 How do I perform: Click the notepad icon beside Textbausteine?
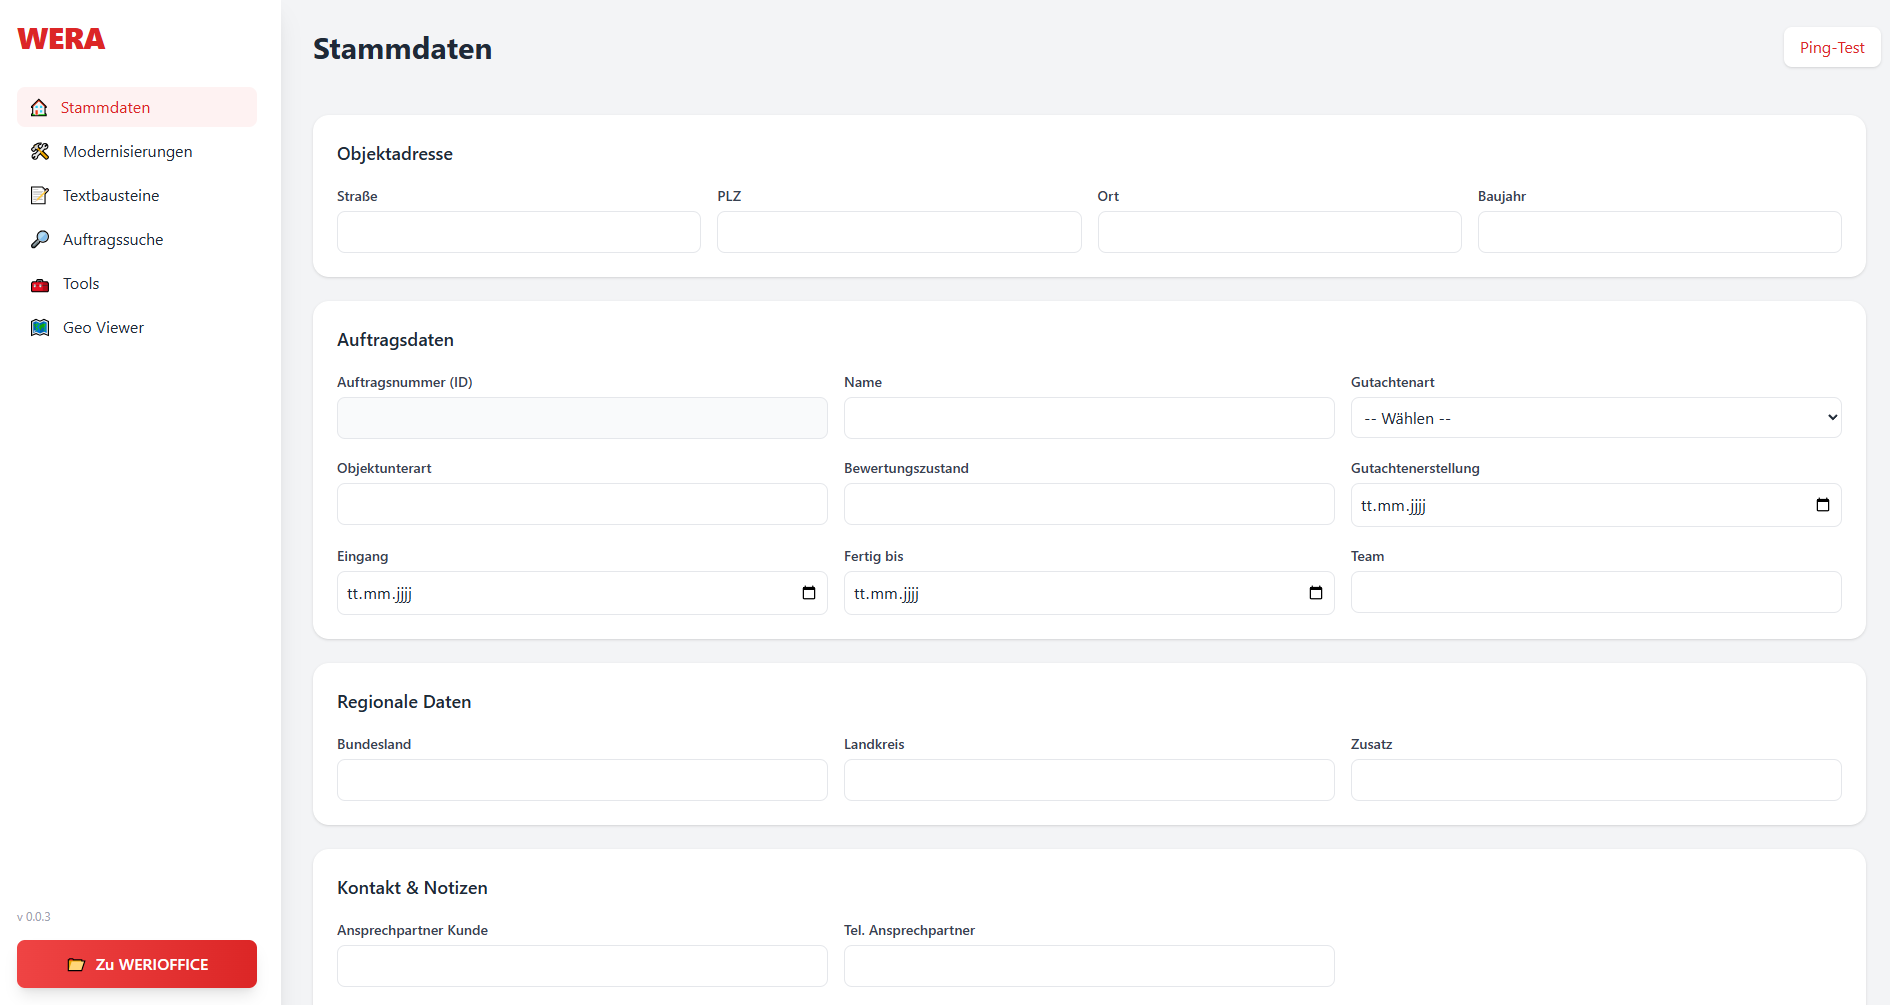pos(40,196)
